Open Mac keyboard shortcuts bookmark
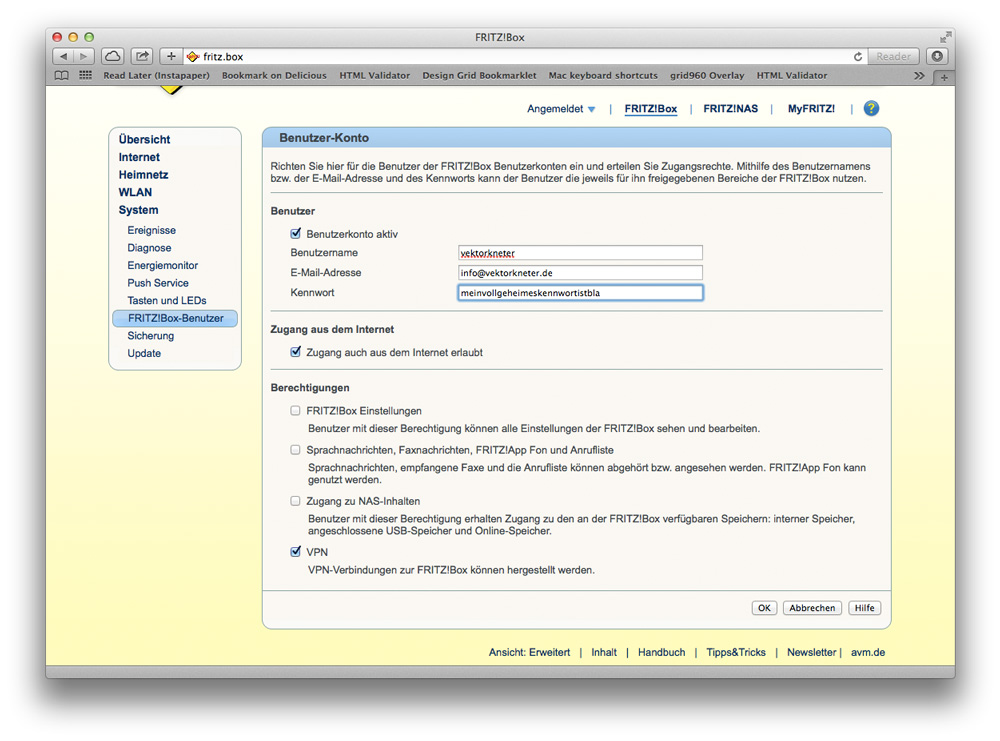This screenshot has width=1000, height=741. 603,75
